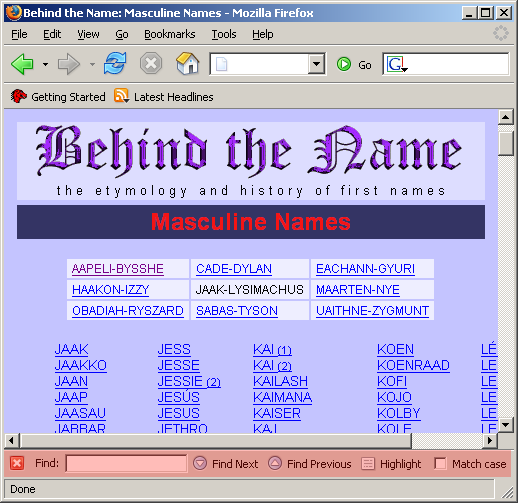This screenshot has height=503, width=518.
Task: Click the JESSIE (2) name link
Action: point(189,381)
